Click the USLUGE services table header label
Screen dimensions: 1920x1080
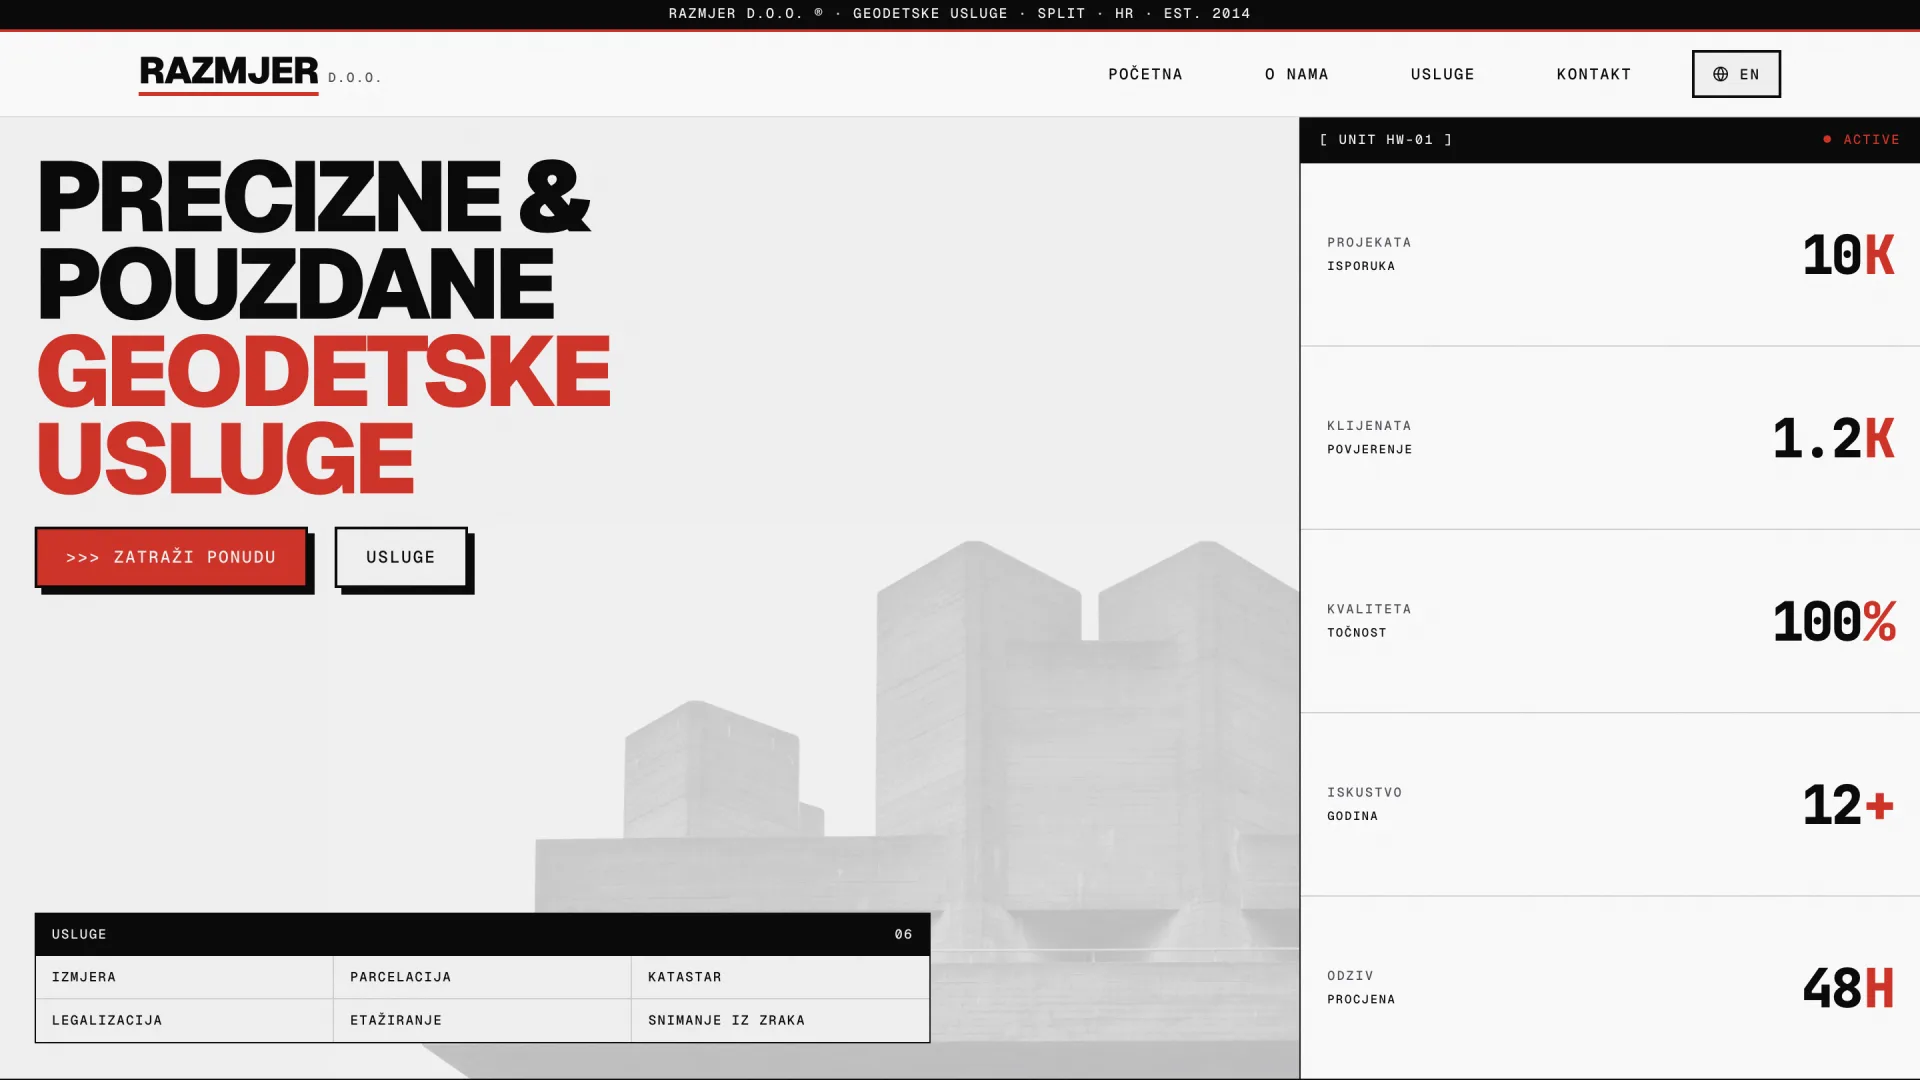pyautogui.click(x=79, y=934)
